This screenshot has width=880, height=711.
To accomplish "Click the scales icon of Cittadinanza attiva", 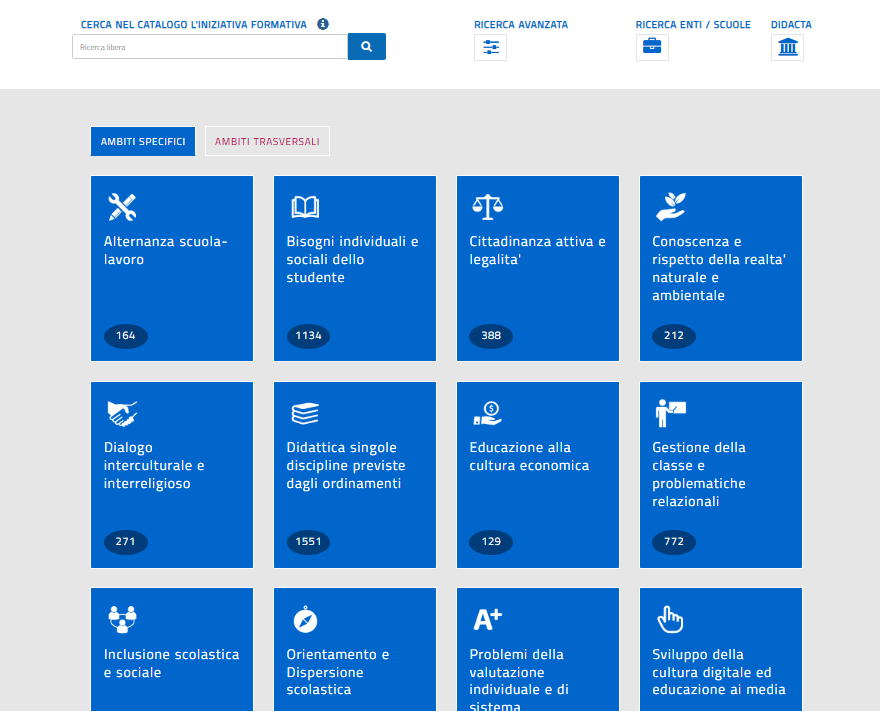I will point(488,207).
